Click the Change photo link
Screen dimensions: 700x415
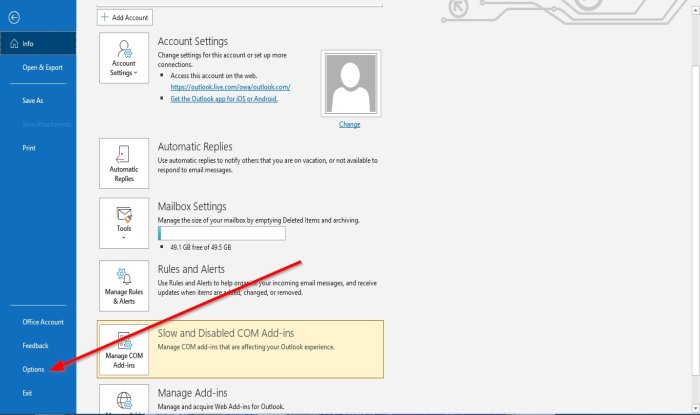350,124
